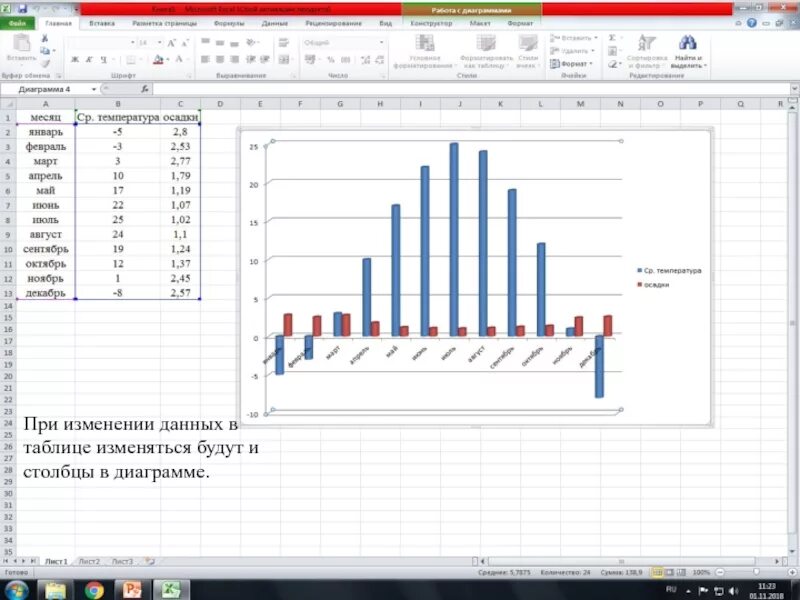
Task: Switch to the Формулы tab
Action: pyautogui.click(x=229, y=23)
